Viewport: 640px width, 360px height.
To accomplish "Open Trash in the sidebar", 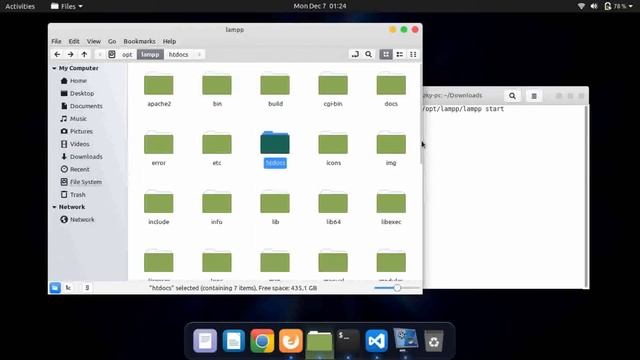I will (x=77, y=195).
